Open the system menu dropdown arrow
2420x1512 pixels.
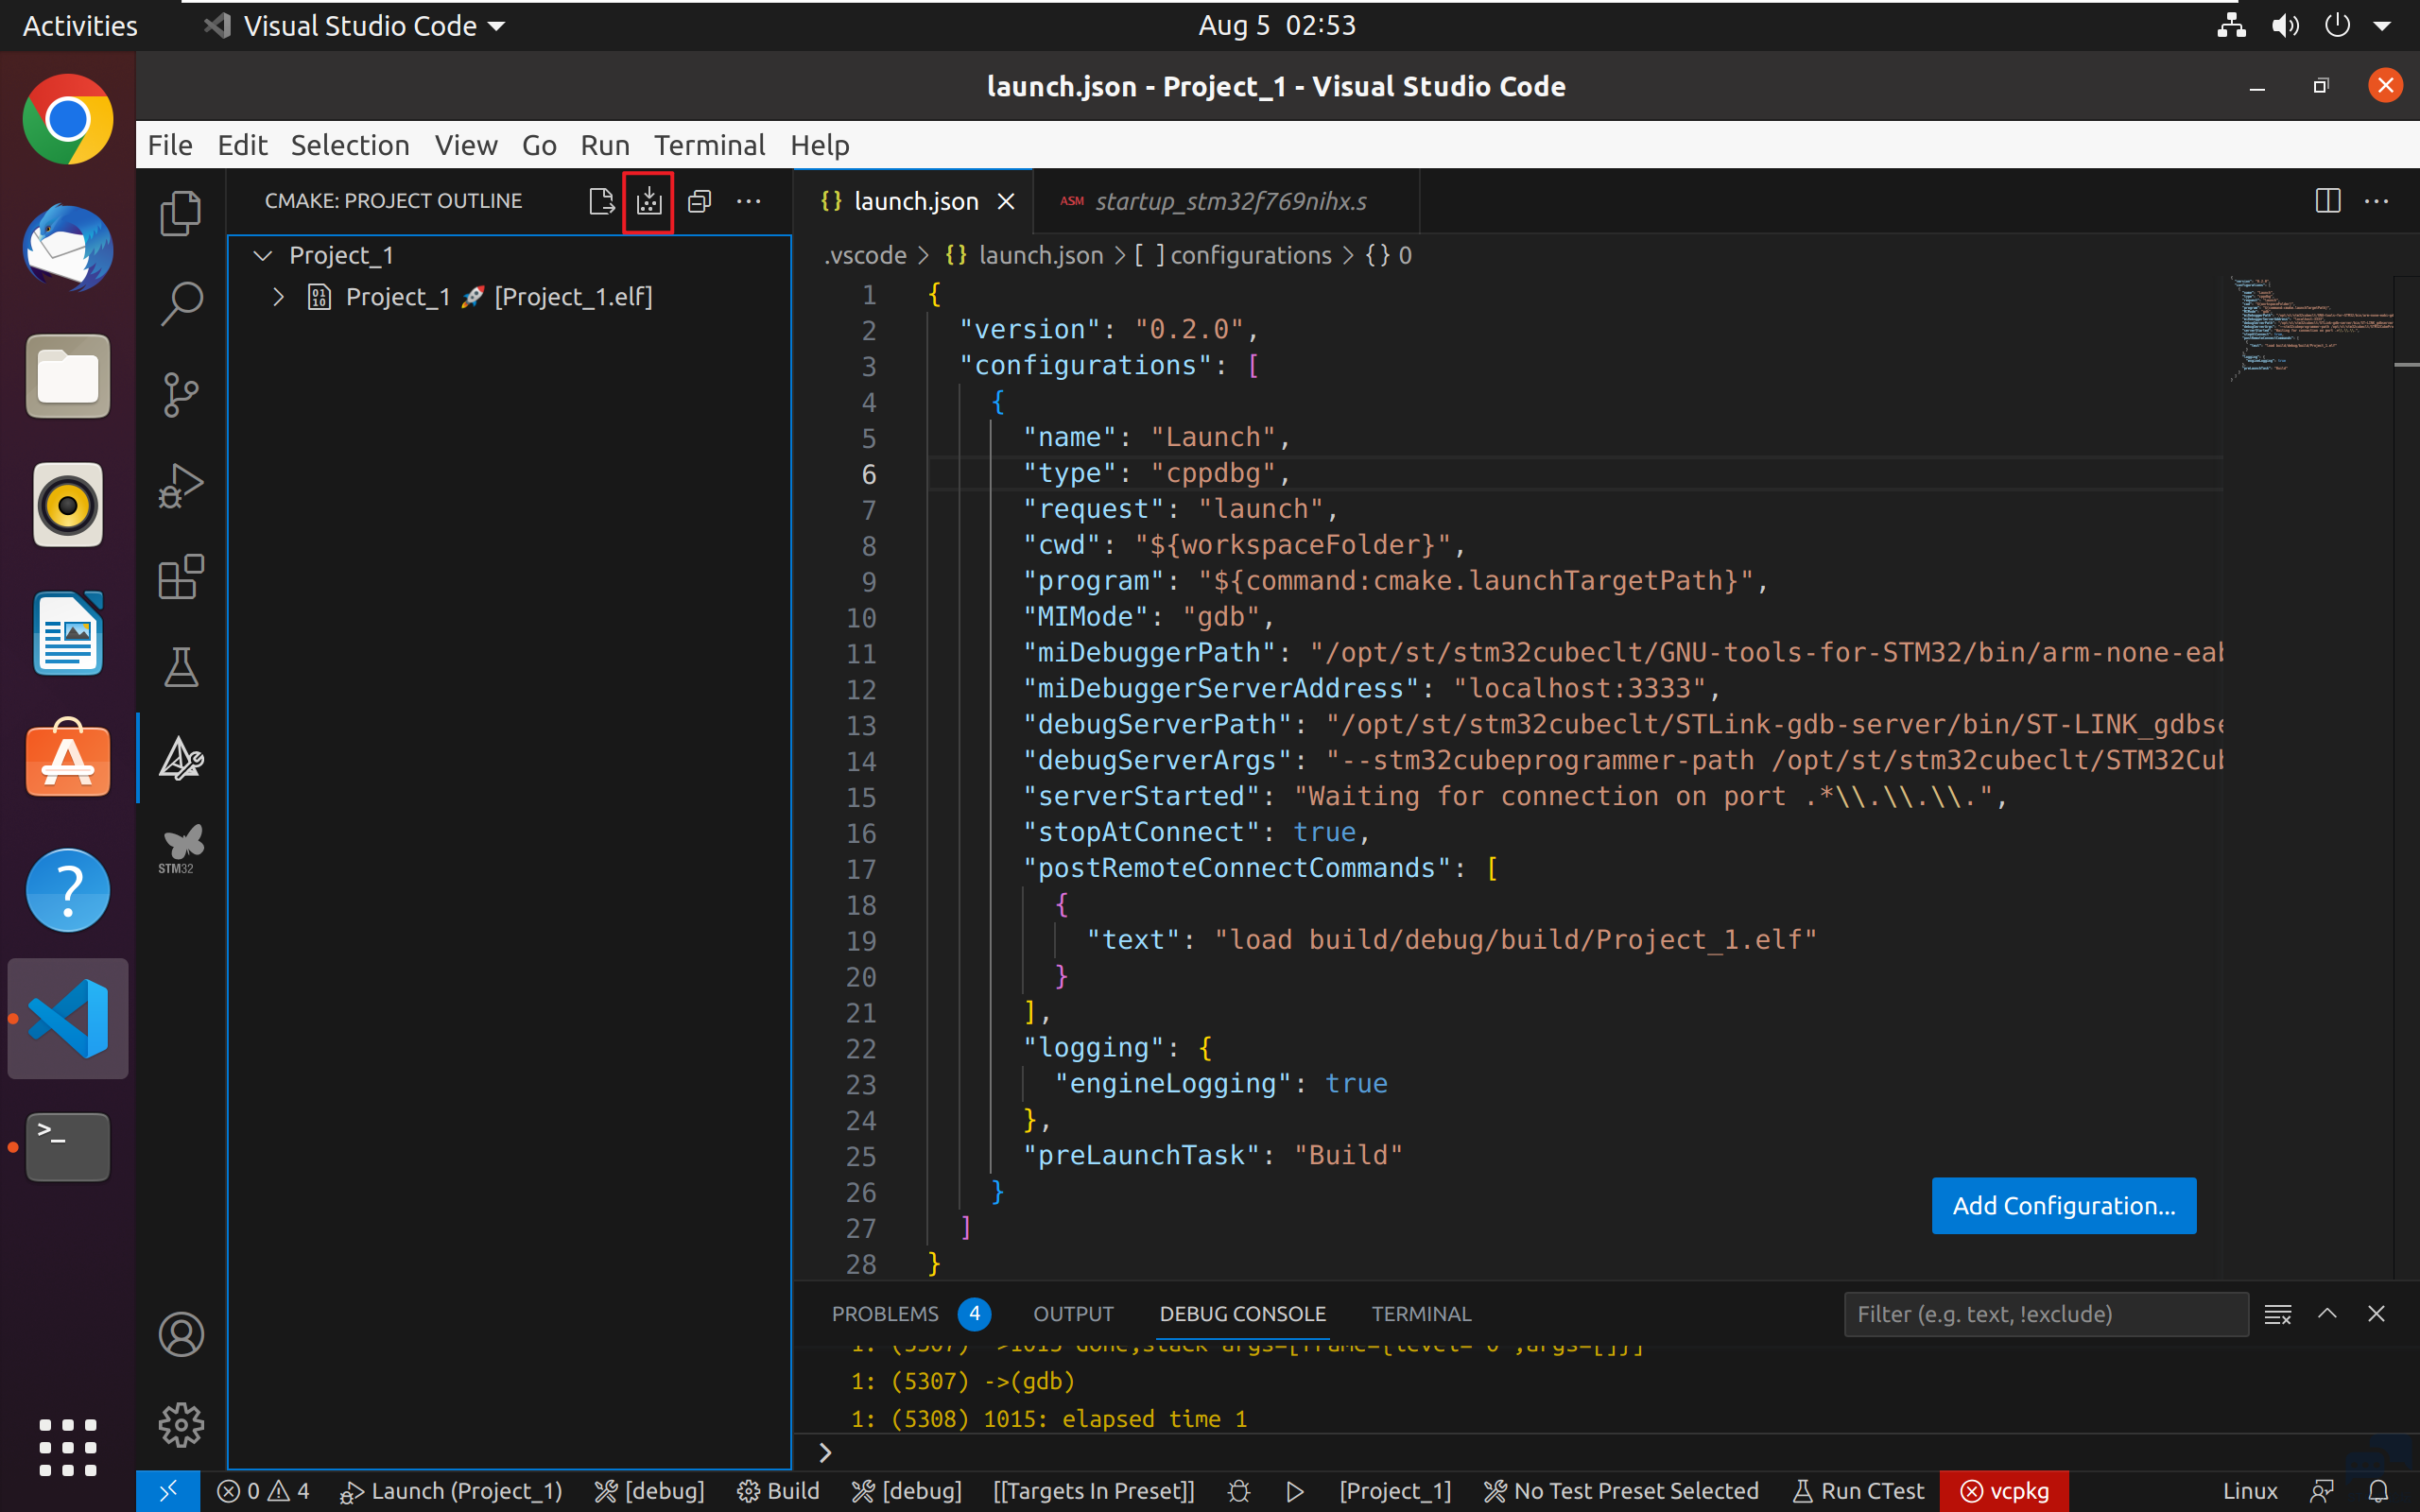click(x=2383, y=26)
